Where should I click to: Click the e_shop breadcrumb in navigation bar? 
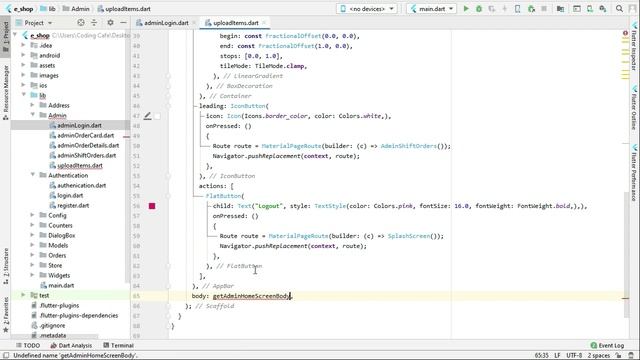[x=19, y=9]
